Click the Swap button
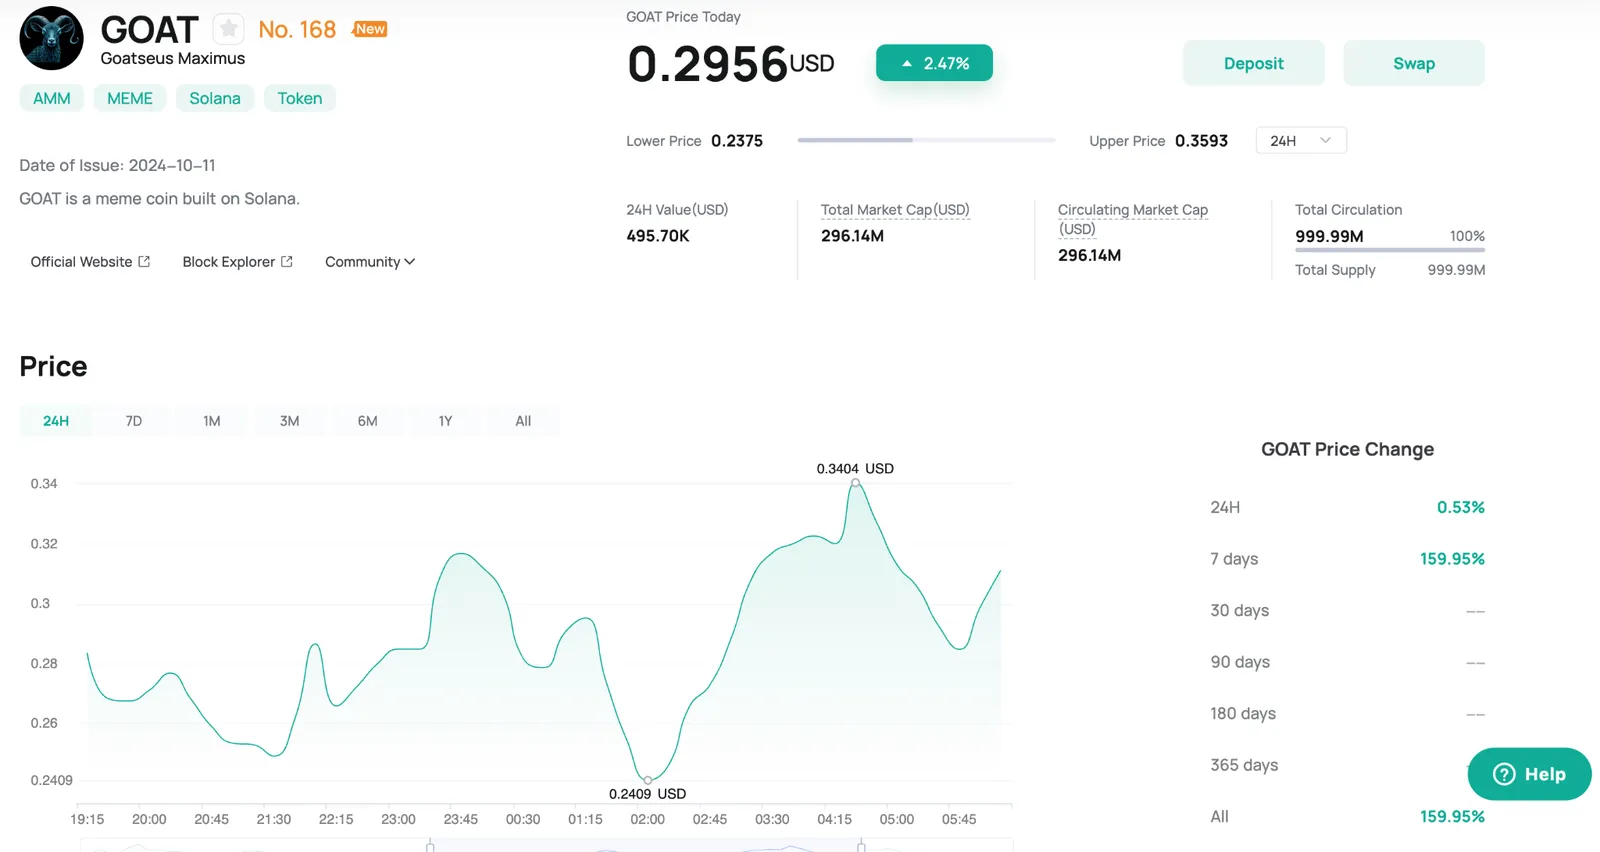 1414,63
